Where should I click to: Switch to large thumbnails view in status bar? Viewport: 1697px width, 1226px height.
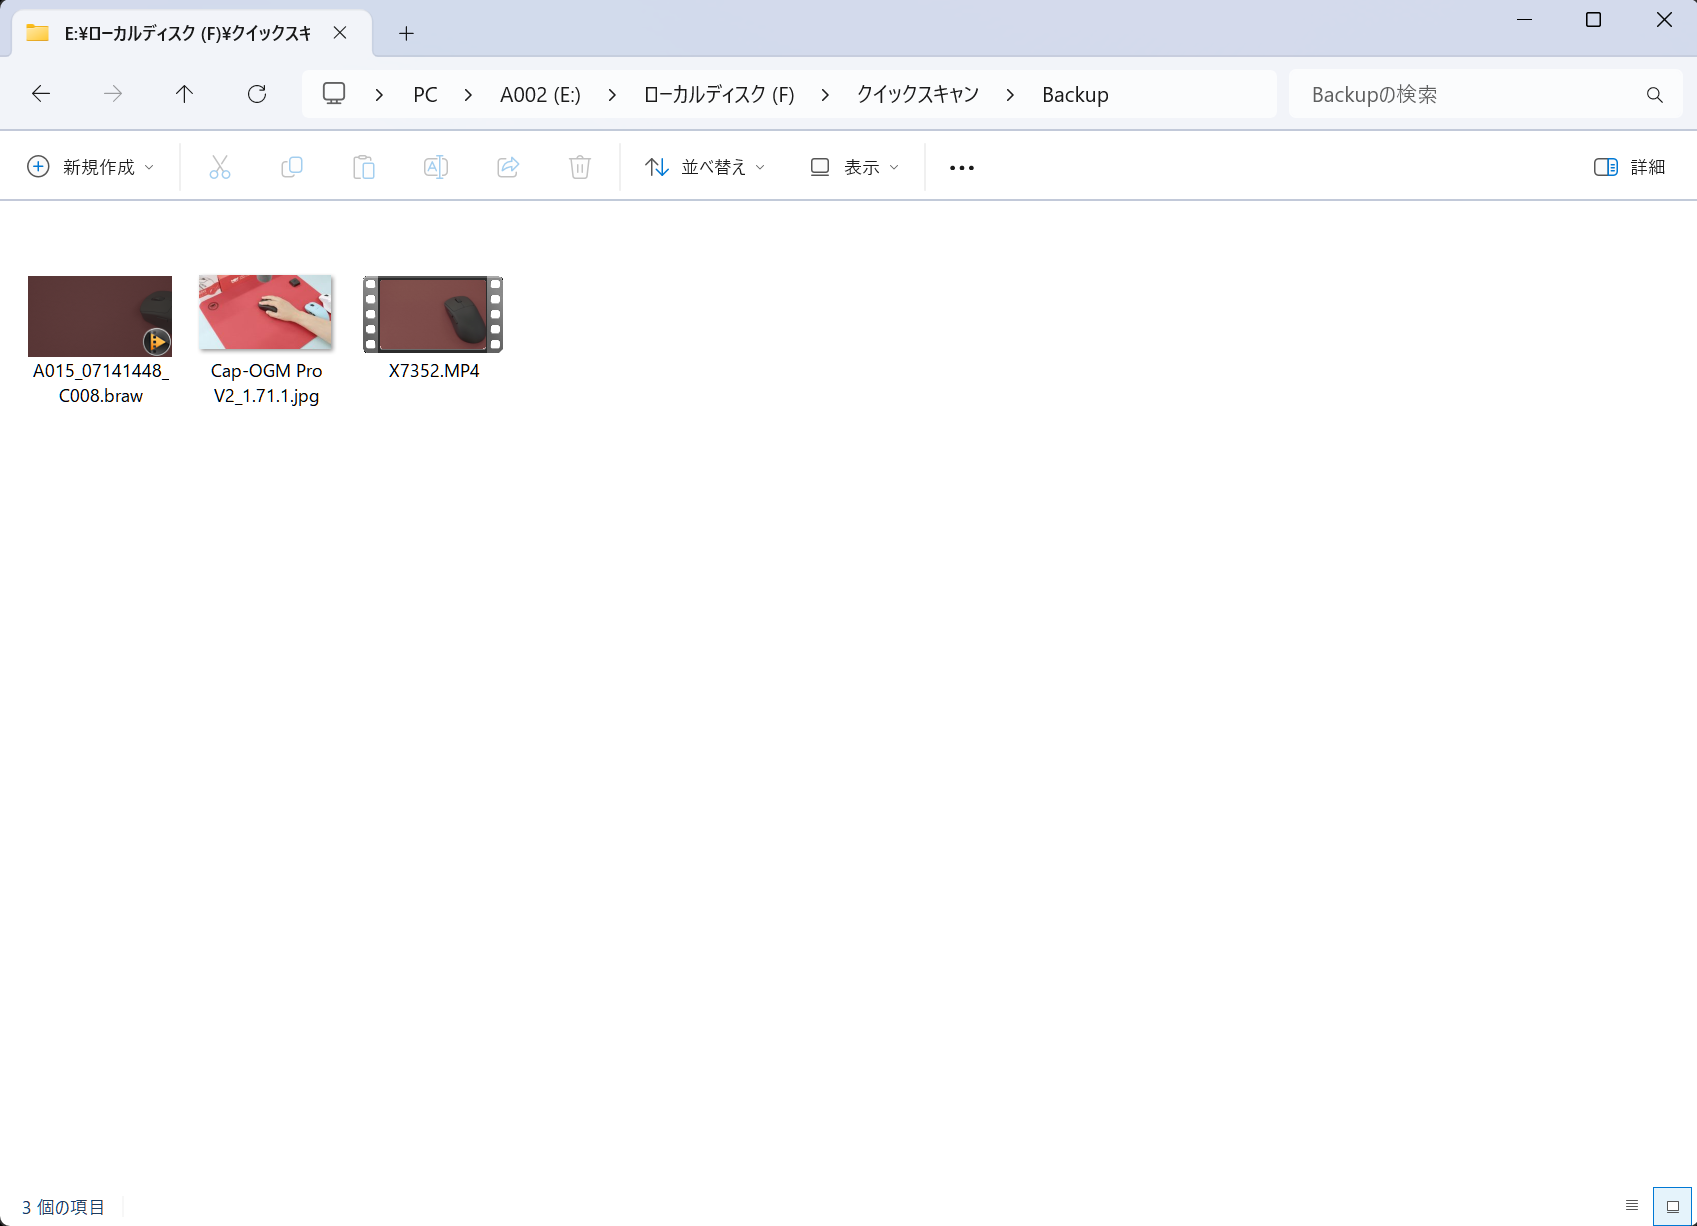[x=1672, y=1206]
